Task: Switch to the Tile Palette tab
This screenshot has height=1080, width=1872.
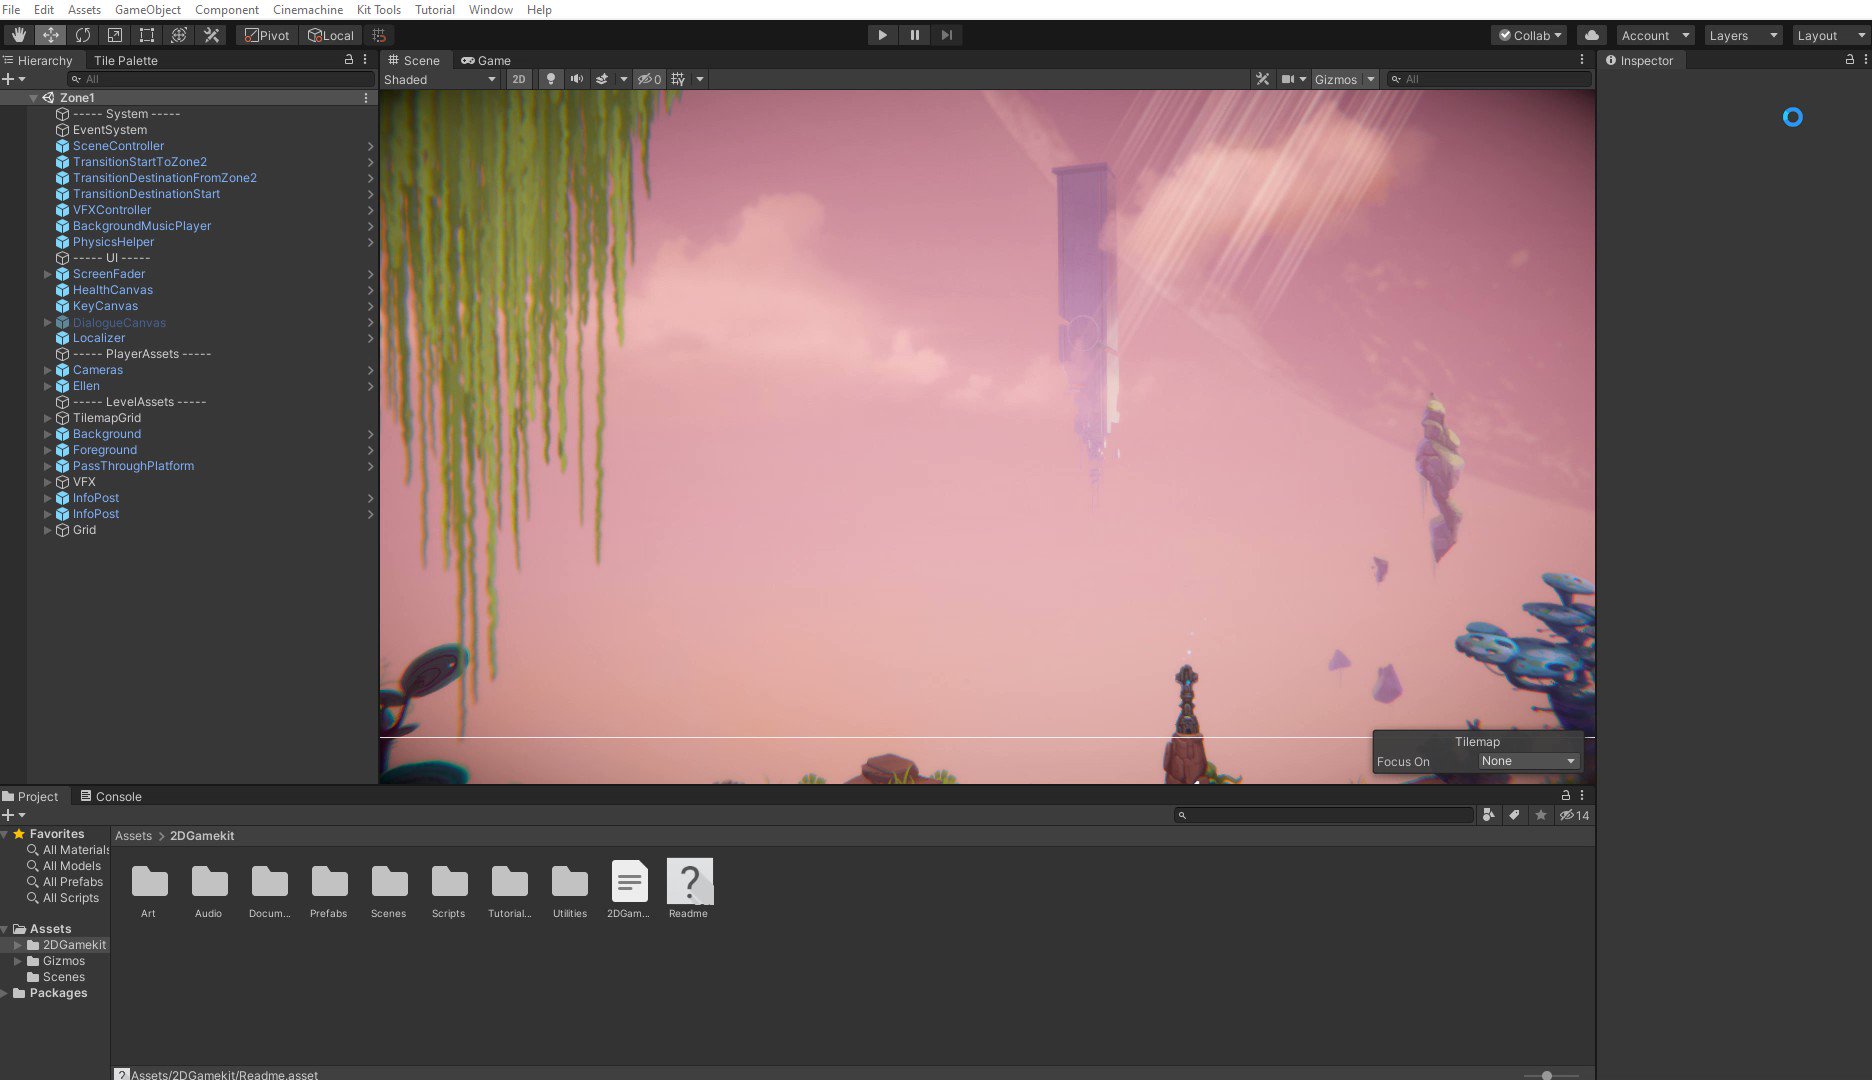Action: [126, 60]
